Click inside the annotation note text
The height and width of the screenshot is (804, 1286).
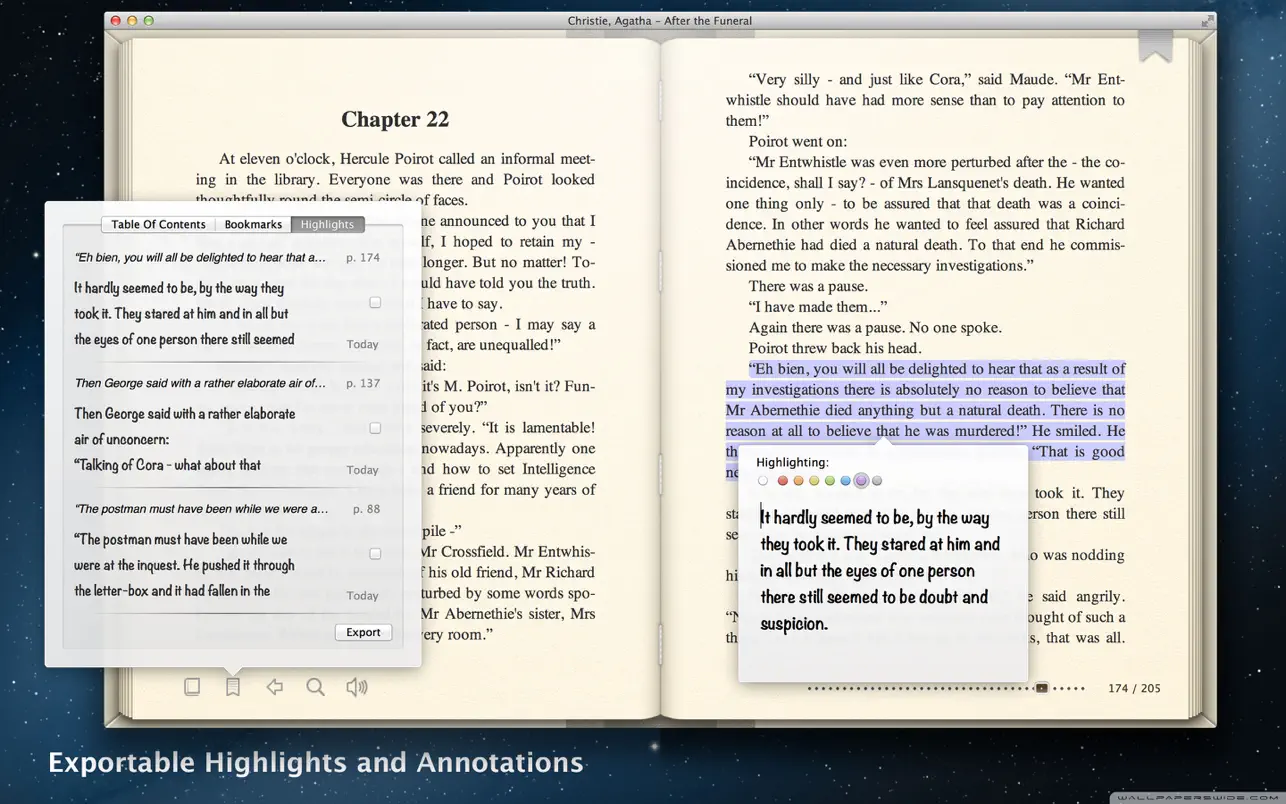coord(874,571)
